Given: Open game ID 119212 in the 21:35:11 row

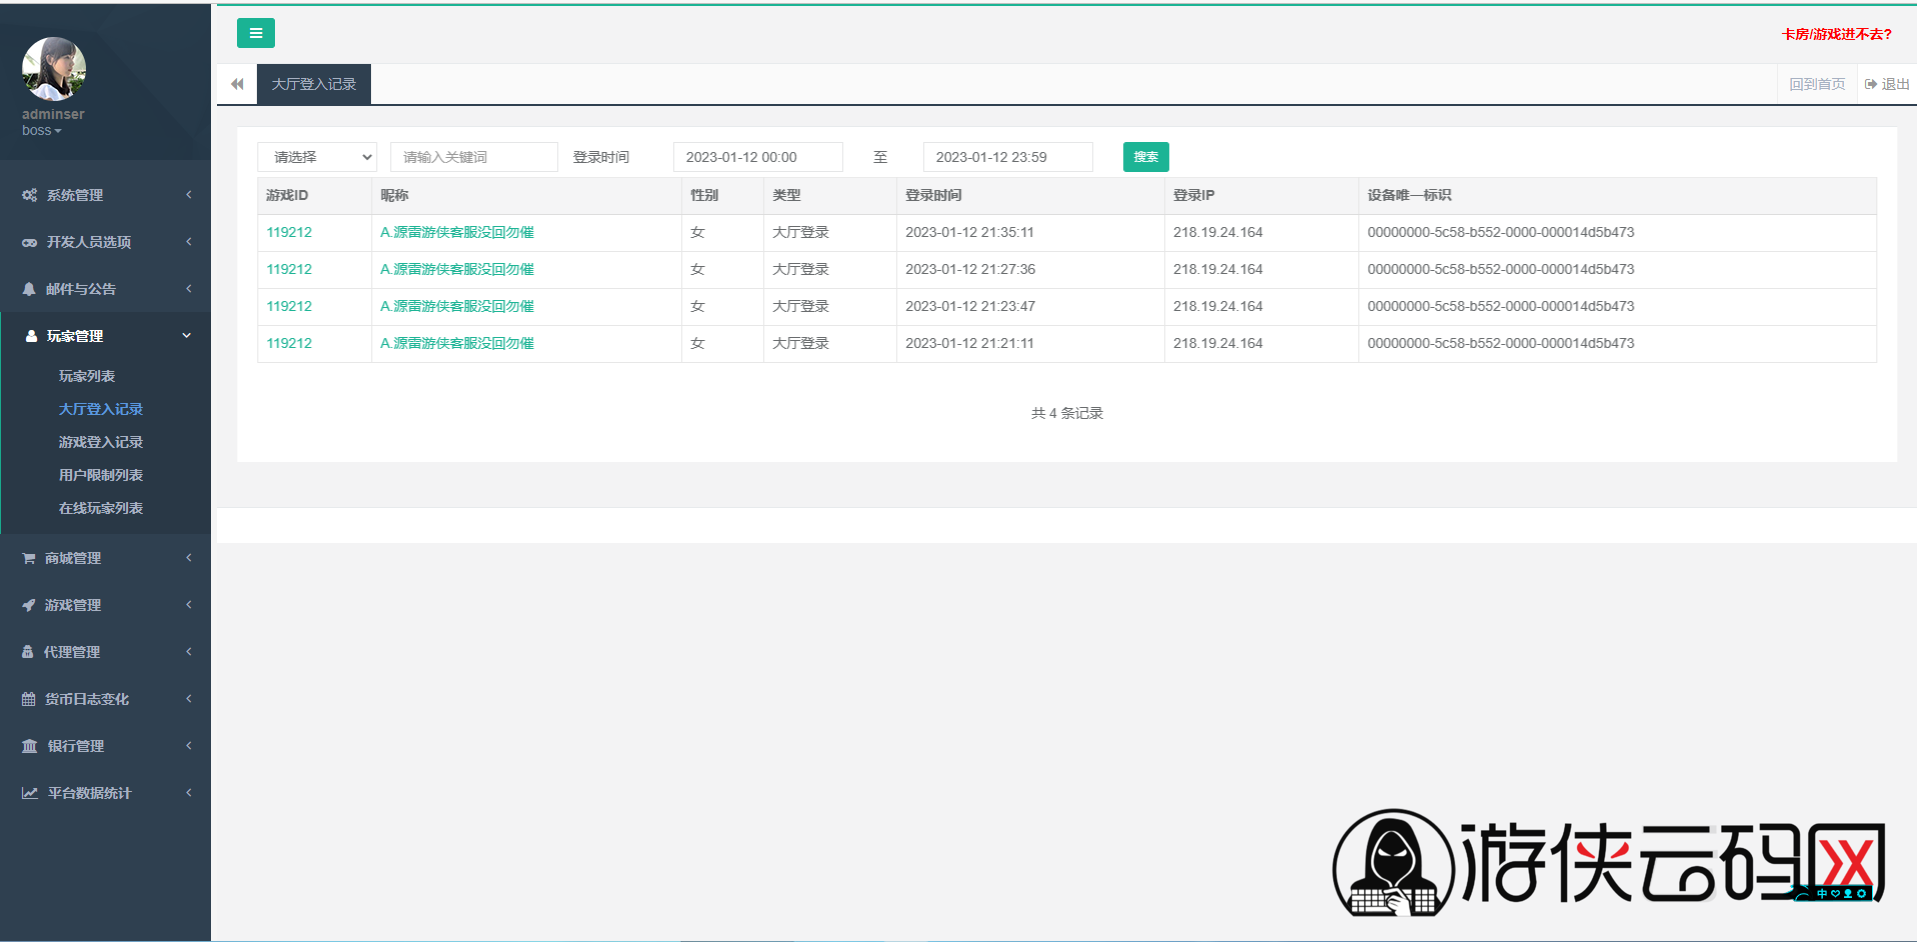Looking at the screenshot, I should click(289, 232).
